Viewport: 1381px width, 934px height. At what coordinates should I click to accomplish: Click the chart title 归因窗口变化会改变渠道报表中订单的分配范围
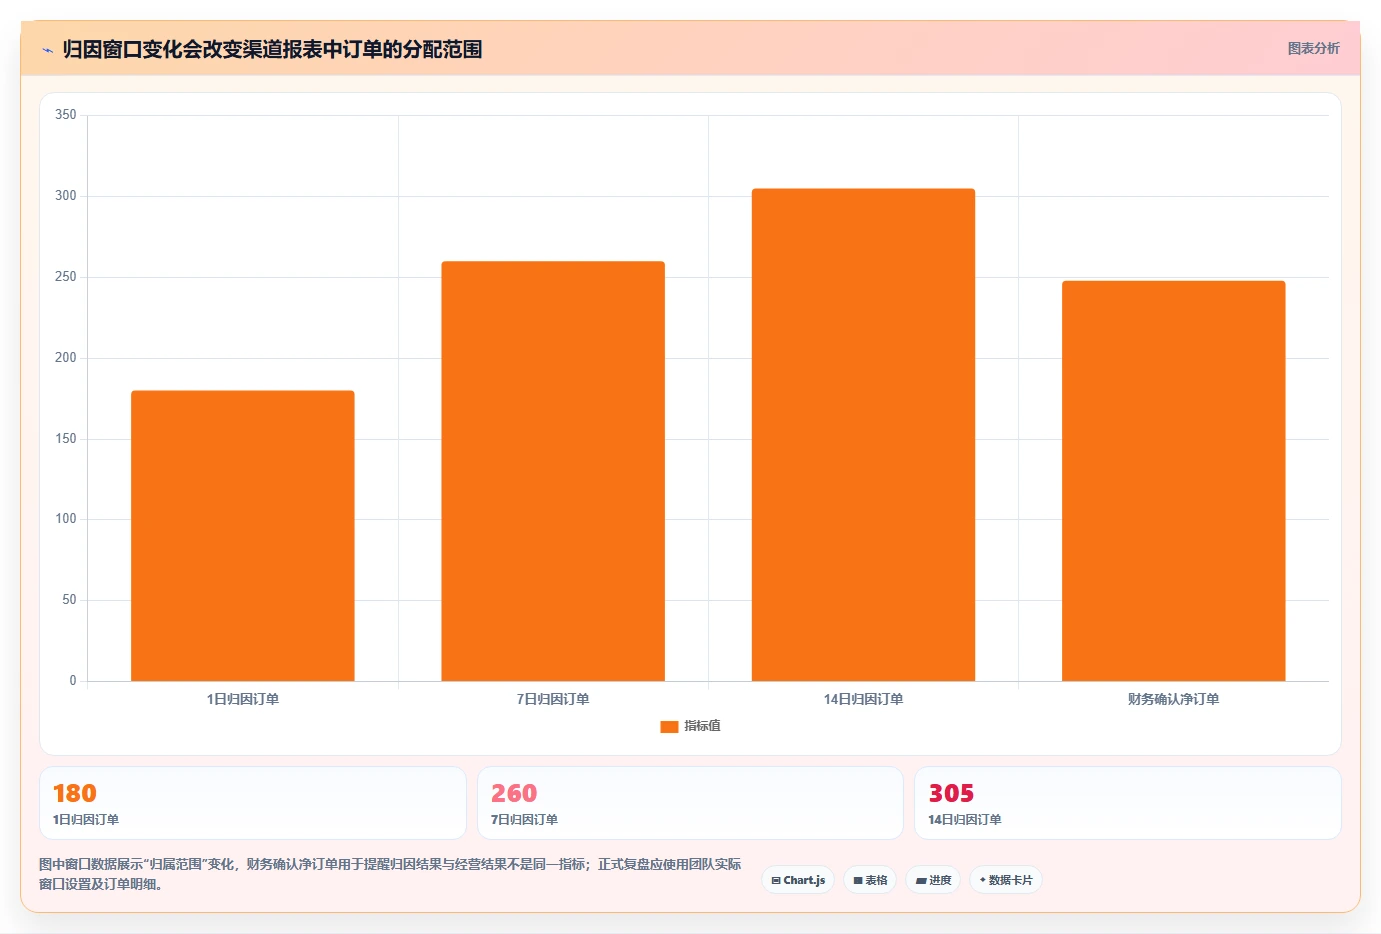coord(272,49)
